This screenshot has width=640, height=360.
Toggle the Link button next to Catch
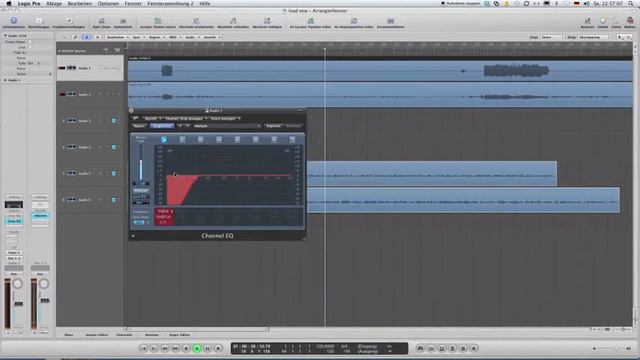point(75,37)
